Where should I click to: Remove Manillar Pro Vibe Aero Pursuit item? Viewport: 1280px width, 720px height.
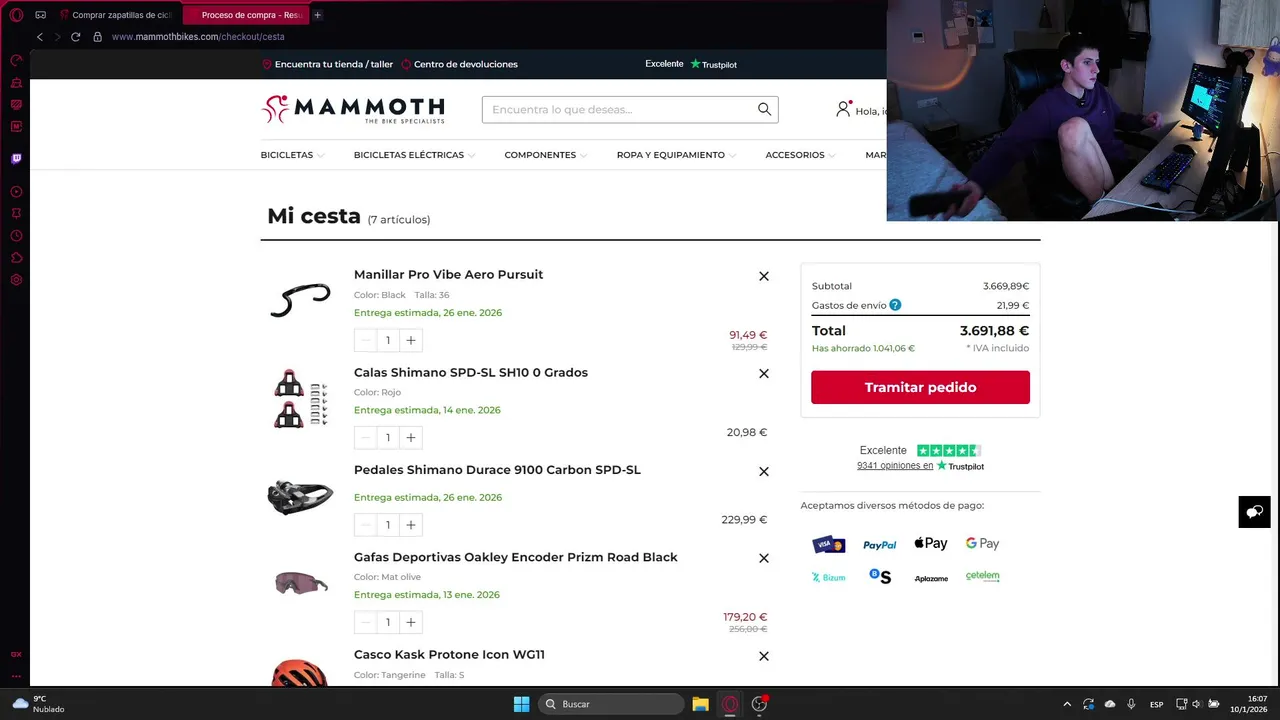[x=764, y=276]
